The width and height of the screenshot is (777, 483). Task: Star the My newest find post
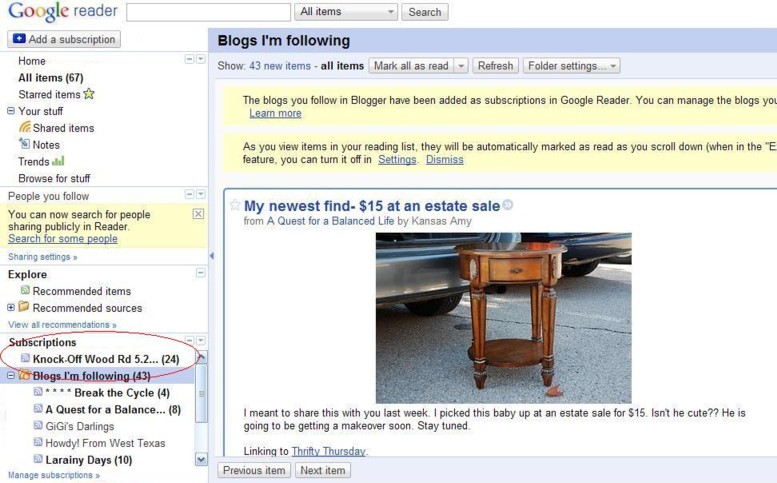click(235, 205)
